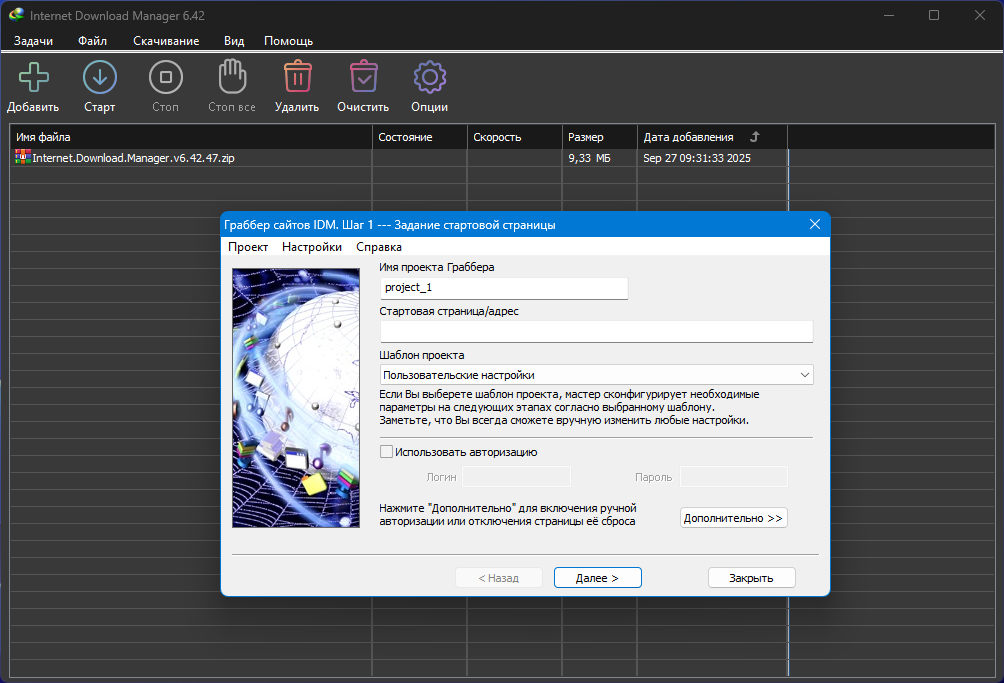Screen dimensions: 1004x683
Task: Enable the Использовать авторизацию checkbox
Action: pos(387,452)
